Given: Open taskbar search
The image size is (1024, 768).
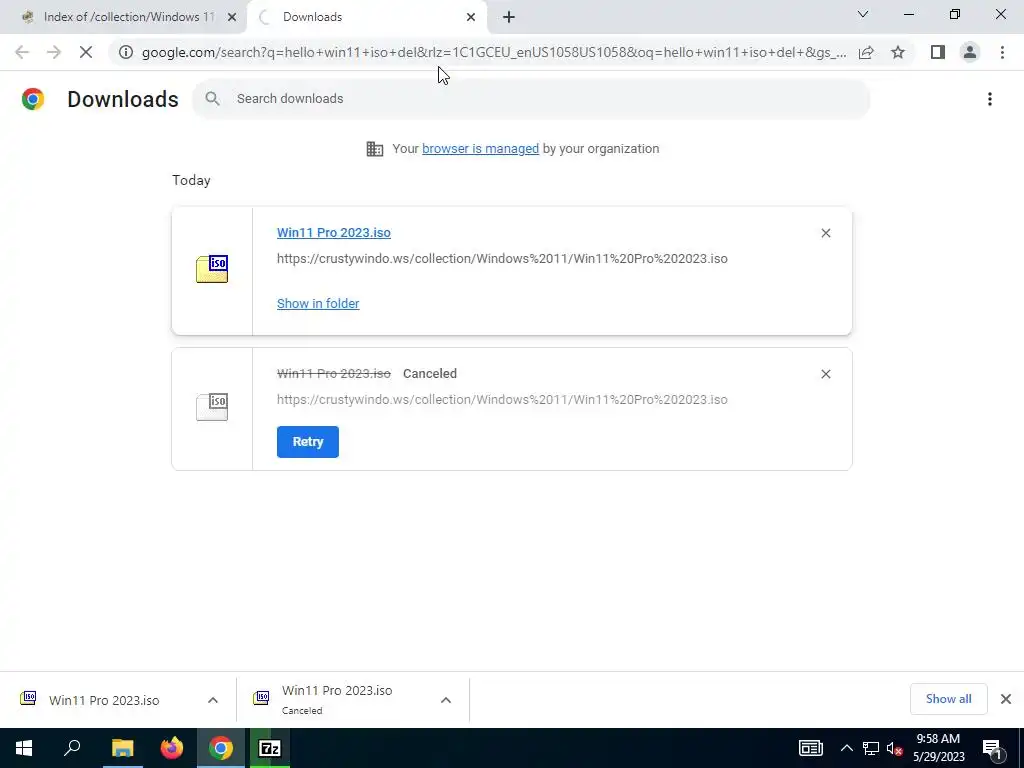Looking at the screenshot, I should pos(72,748).
